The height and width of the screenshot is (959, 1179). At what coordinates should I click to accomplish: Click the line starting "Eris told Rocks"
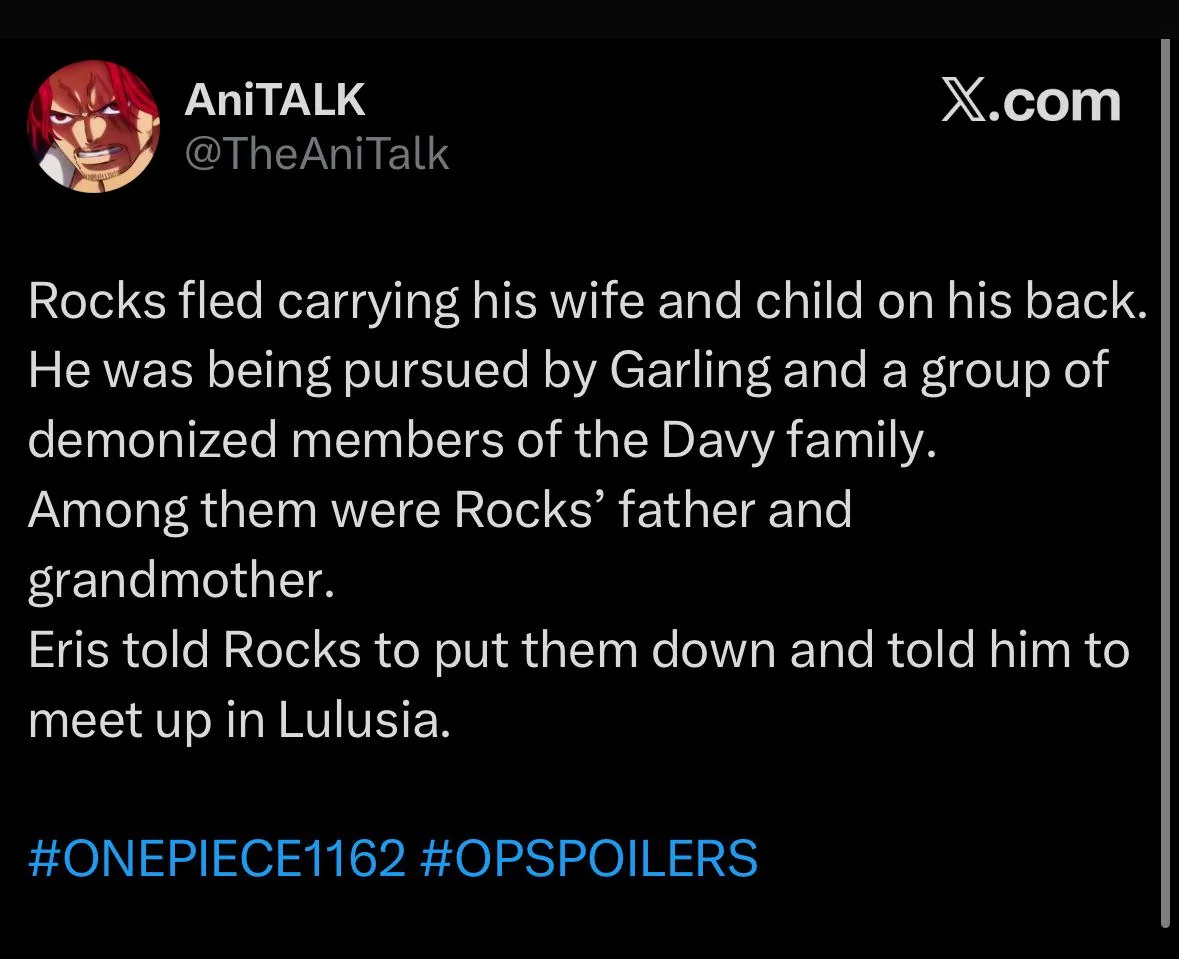tap(578, 650)
